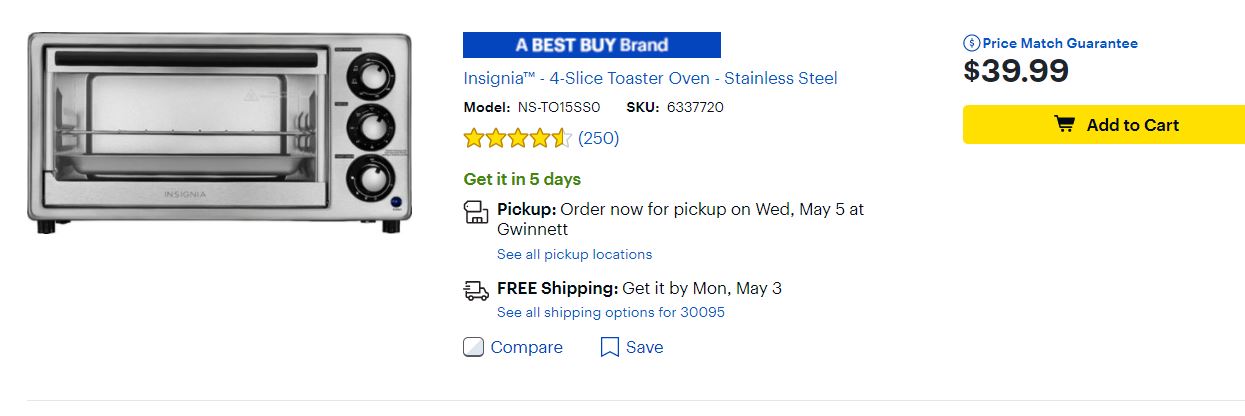Click the A BEST BUY Brand badge
This screenshot has width=1245, height=416.
pos(591,45)
